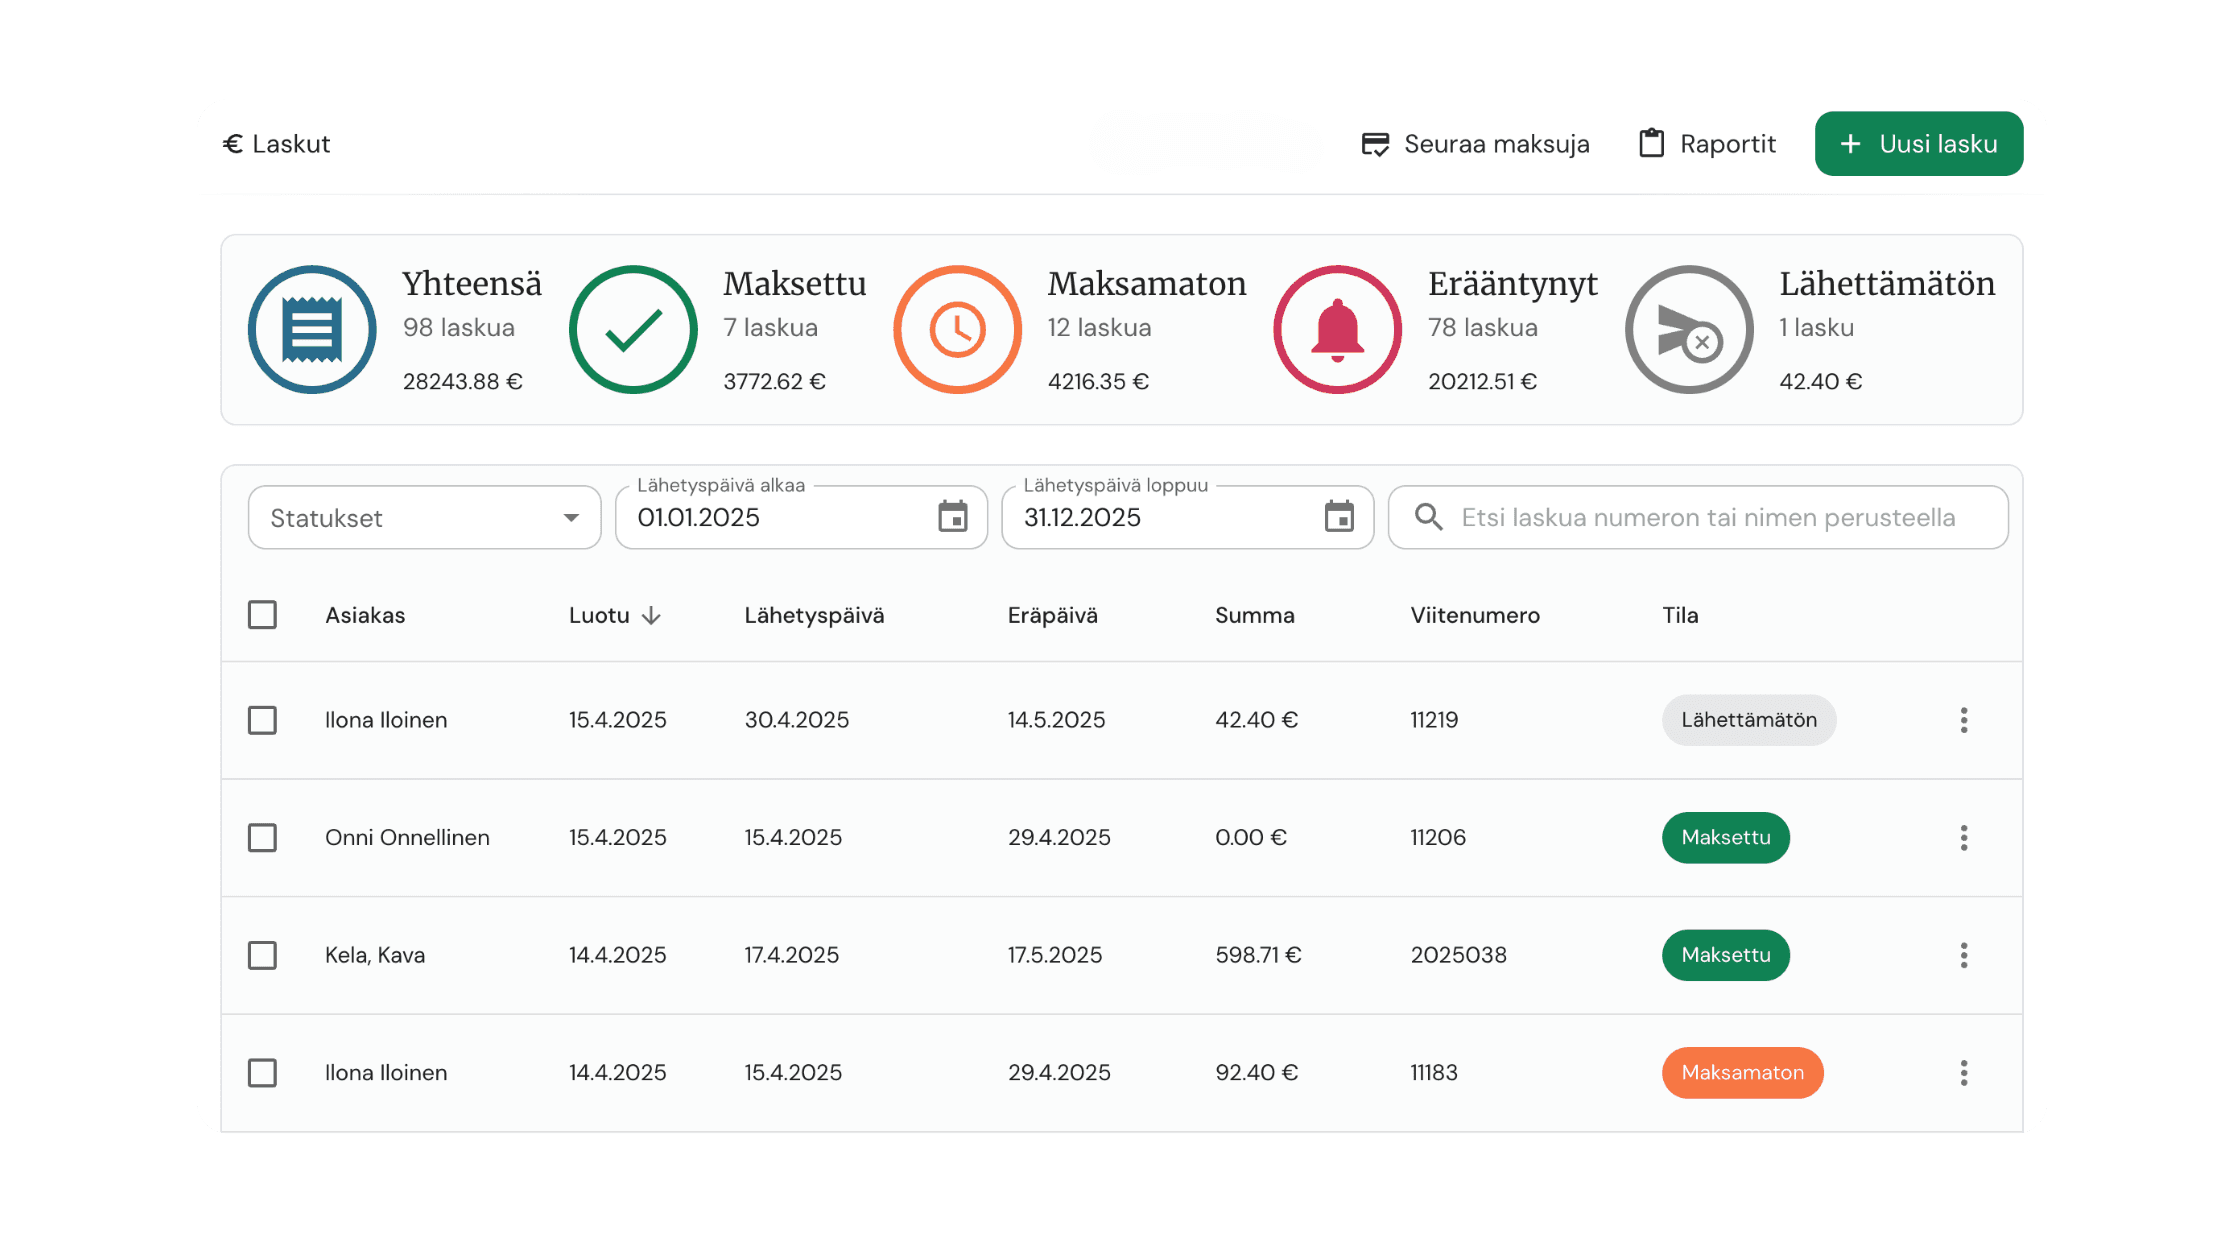Open calendar for Lähetyspäivä loppuu date
Viewport: 2240px width, 1260px height.
click(x=1339, y=517)
